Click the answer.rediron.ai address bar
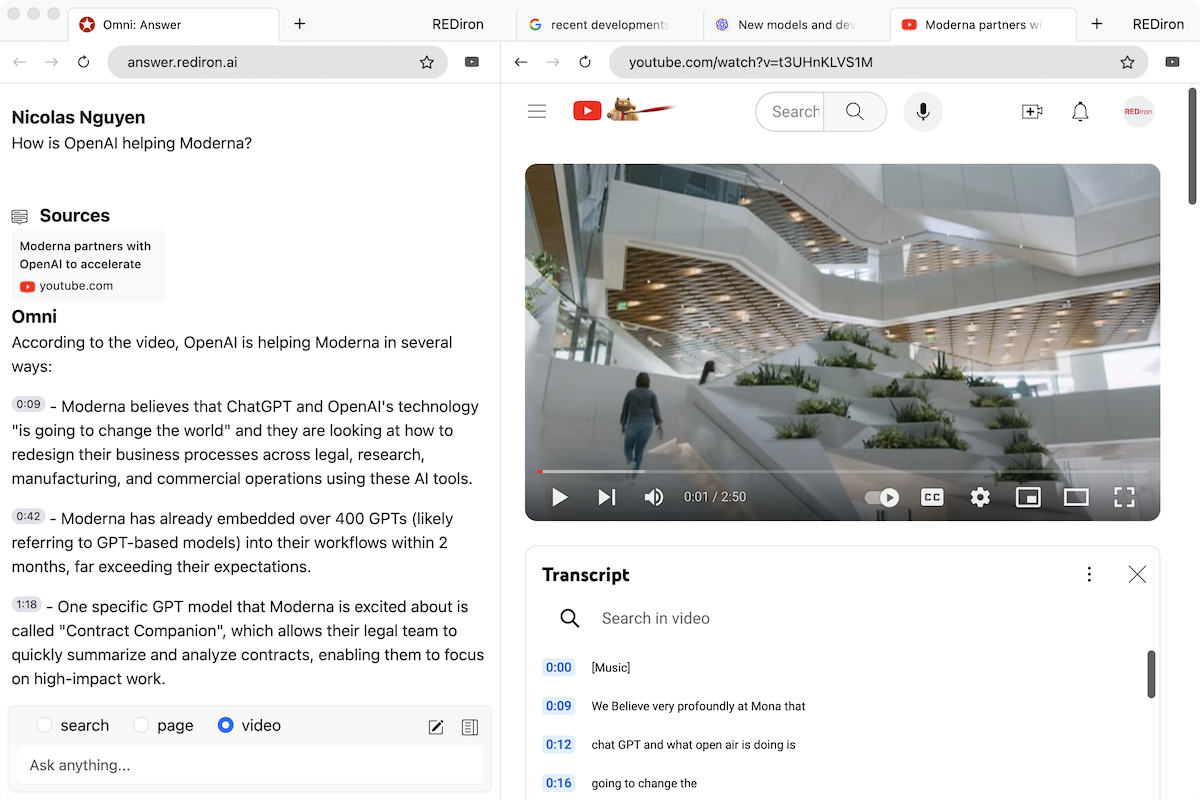 (278, 62)
